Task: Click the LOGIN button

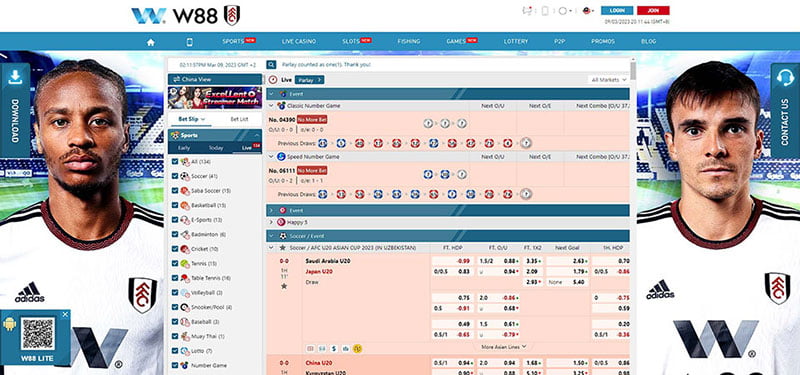Action: [617, 10]
